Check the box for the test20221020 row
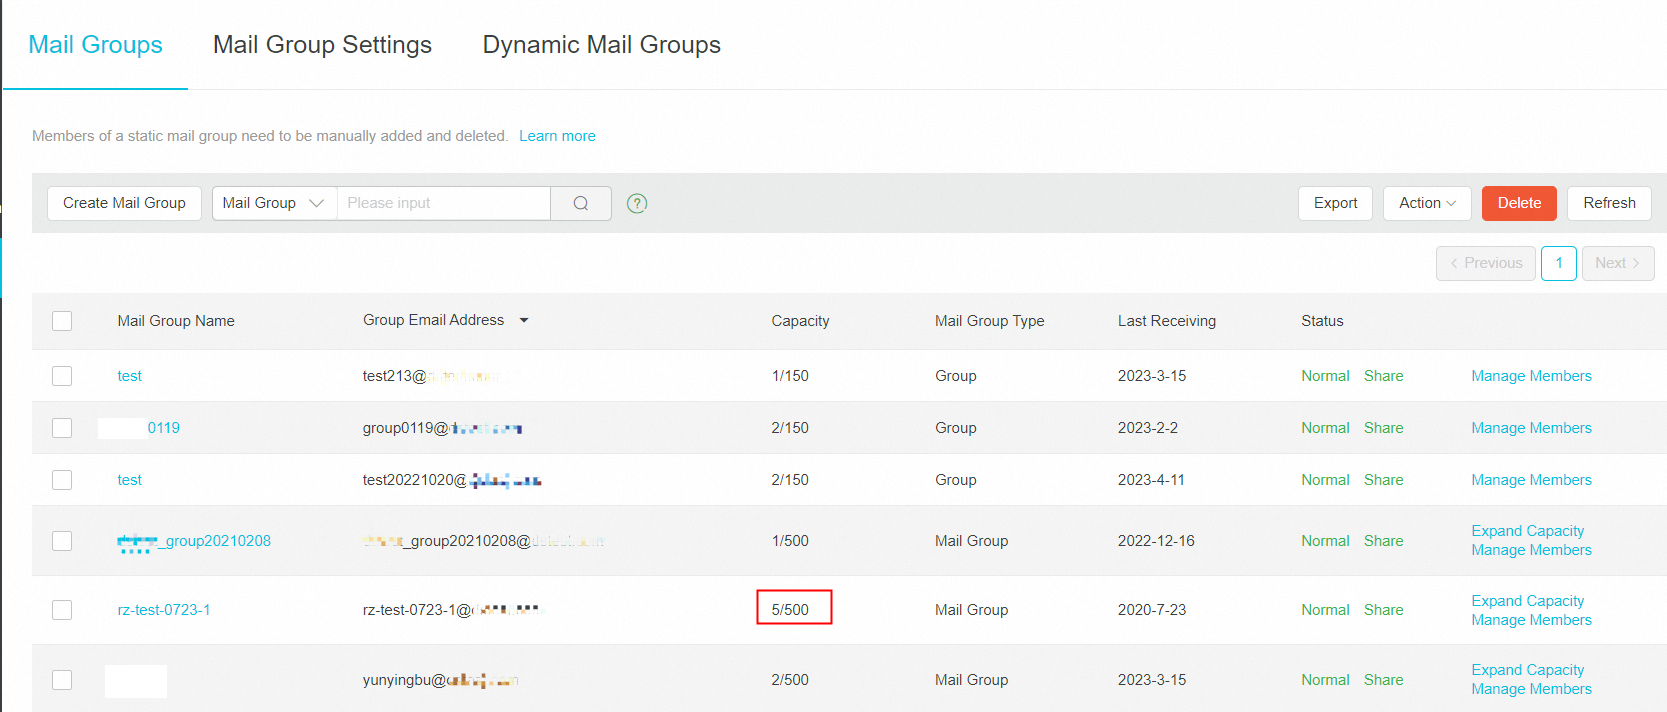The width and height of the screenshot is (1667, 712). [x=62, y=480]
